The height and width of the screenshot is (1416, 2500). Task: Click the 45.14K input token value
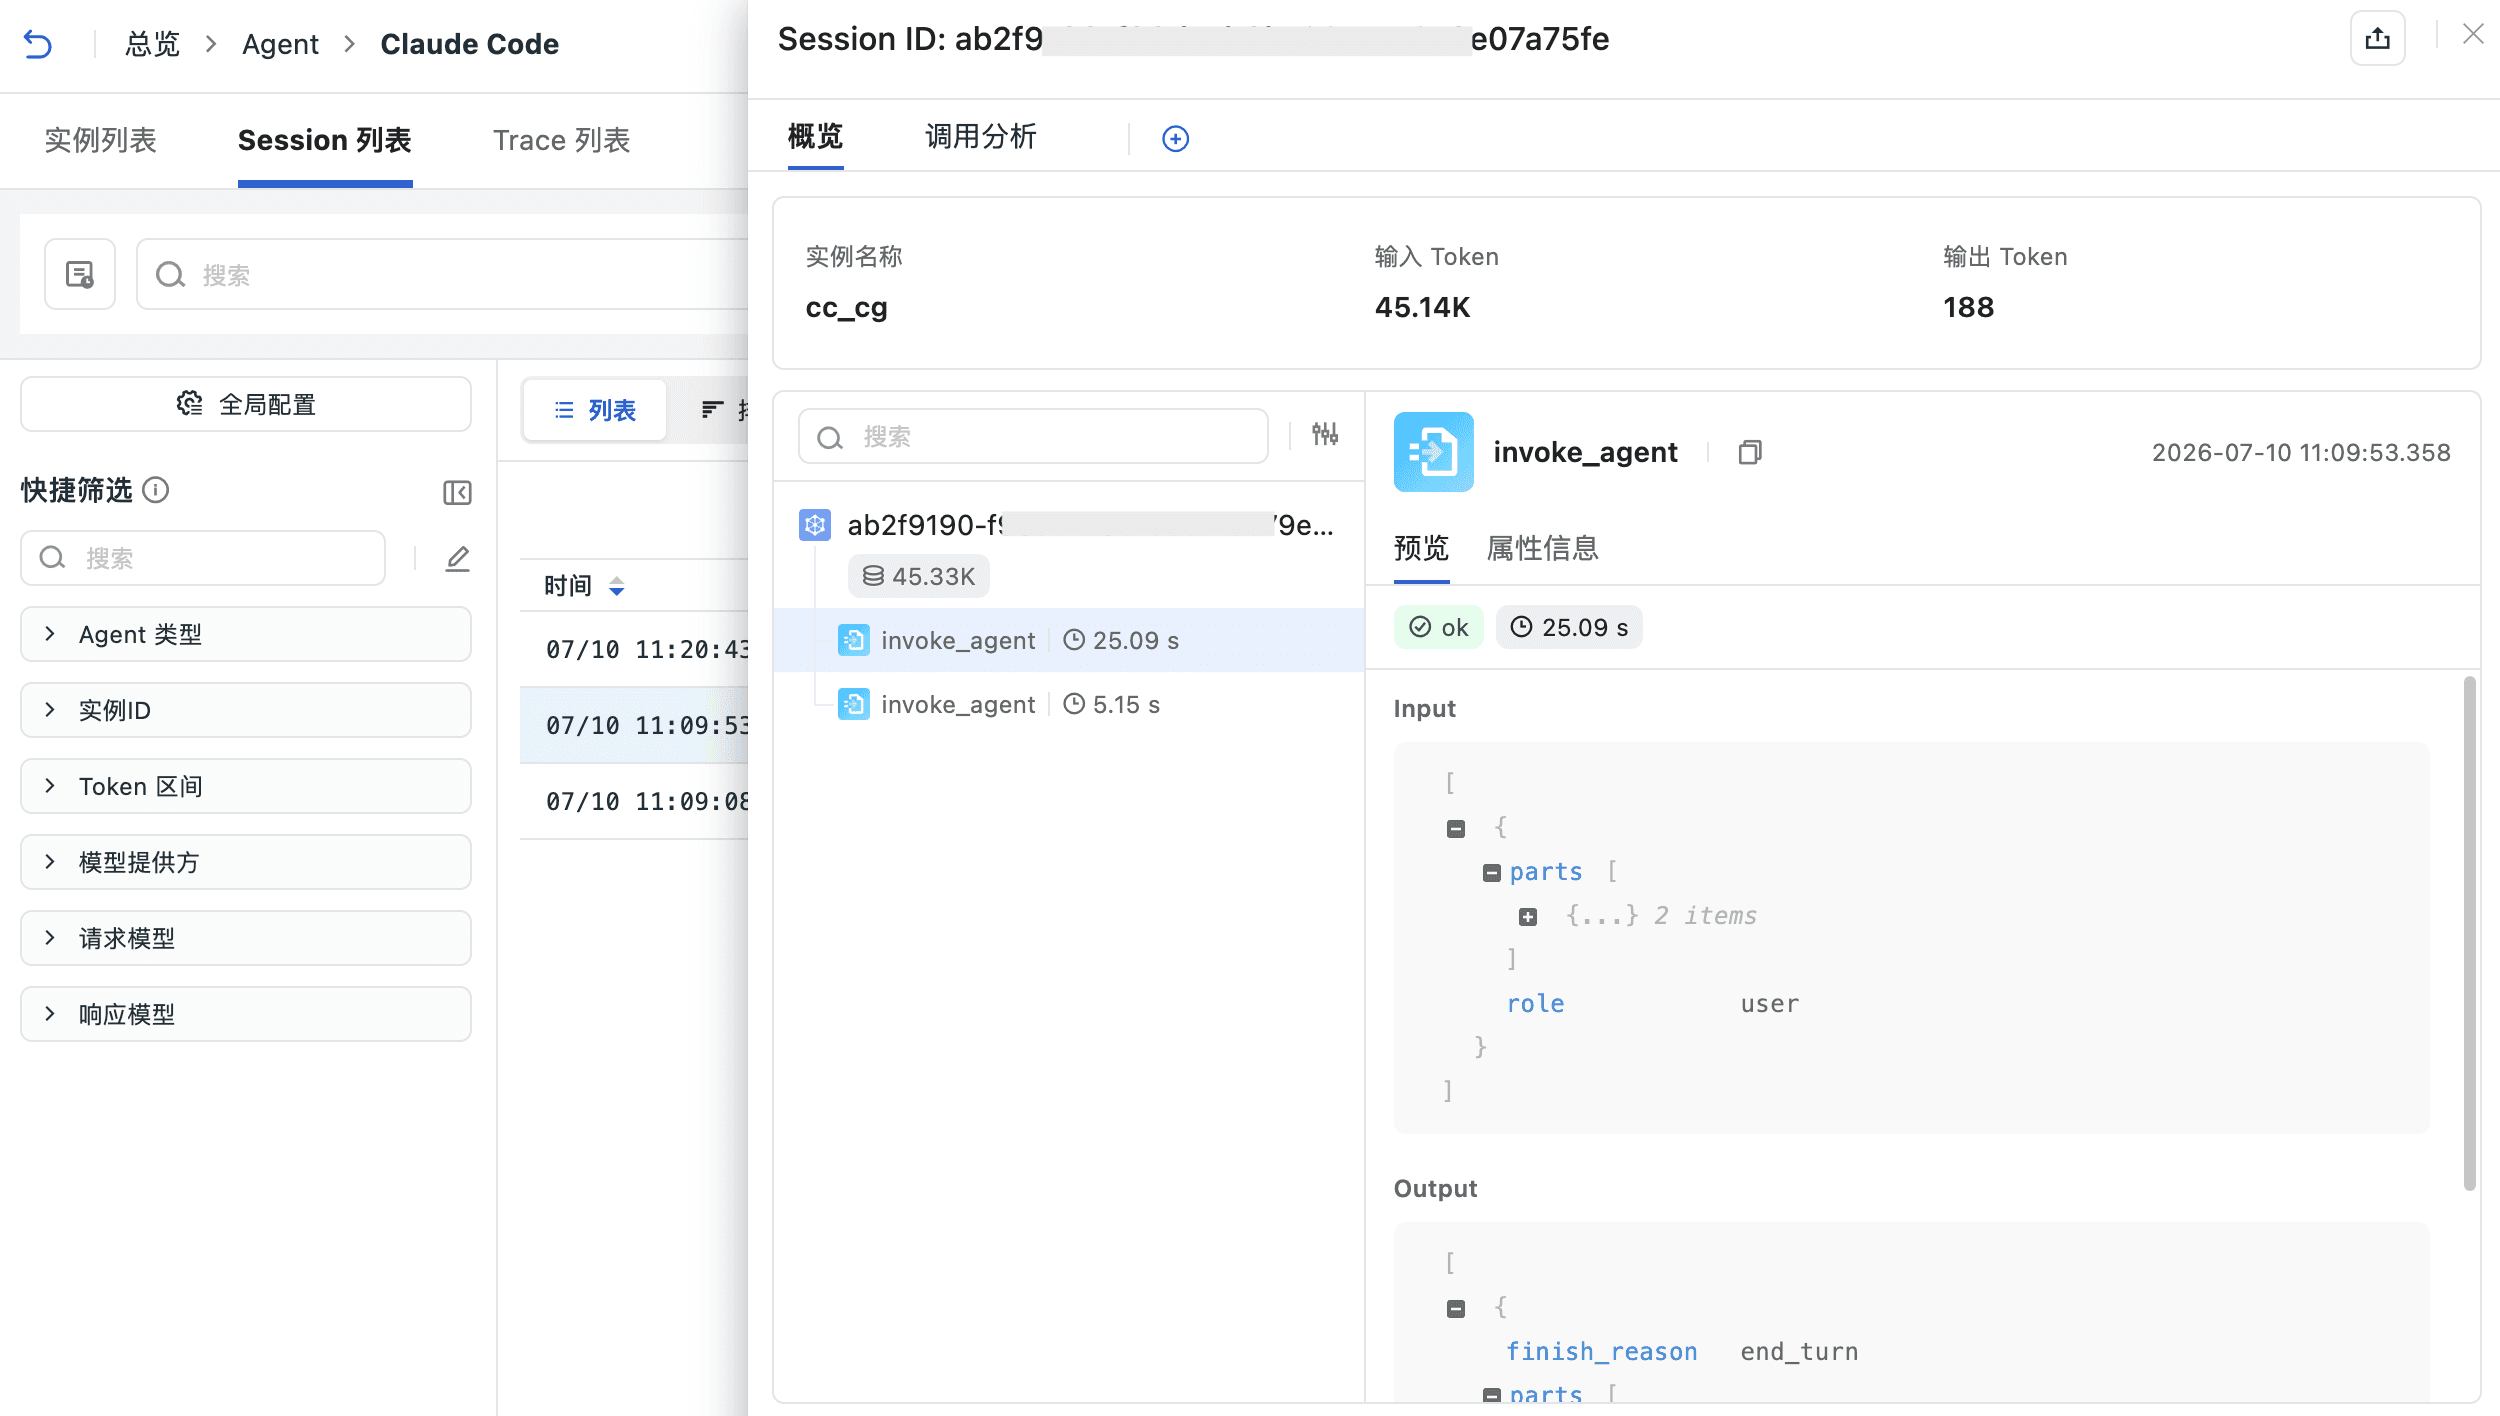pos(1422,307)
